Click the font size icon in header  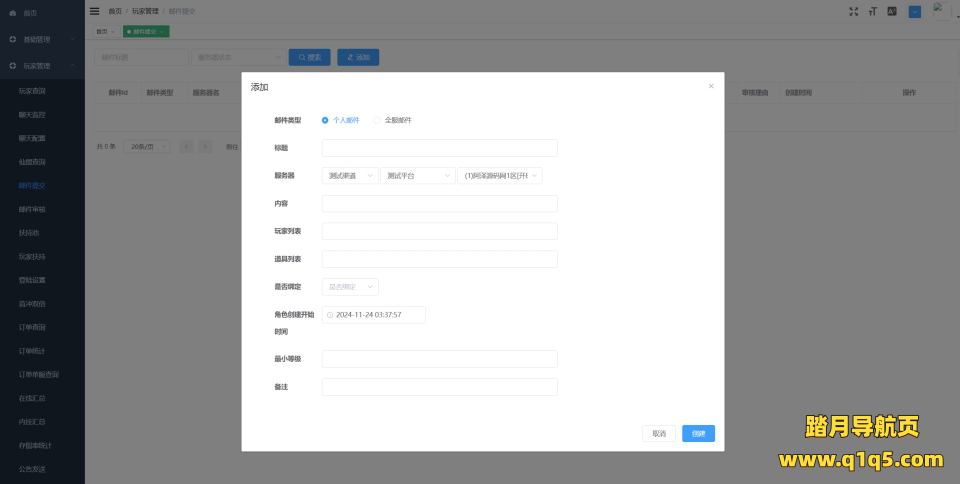coord(873,11)
